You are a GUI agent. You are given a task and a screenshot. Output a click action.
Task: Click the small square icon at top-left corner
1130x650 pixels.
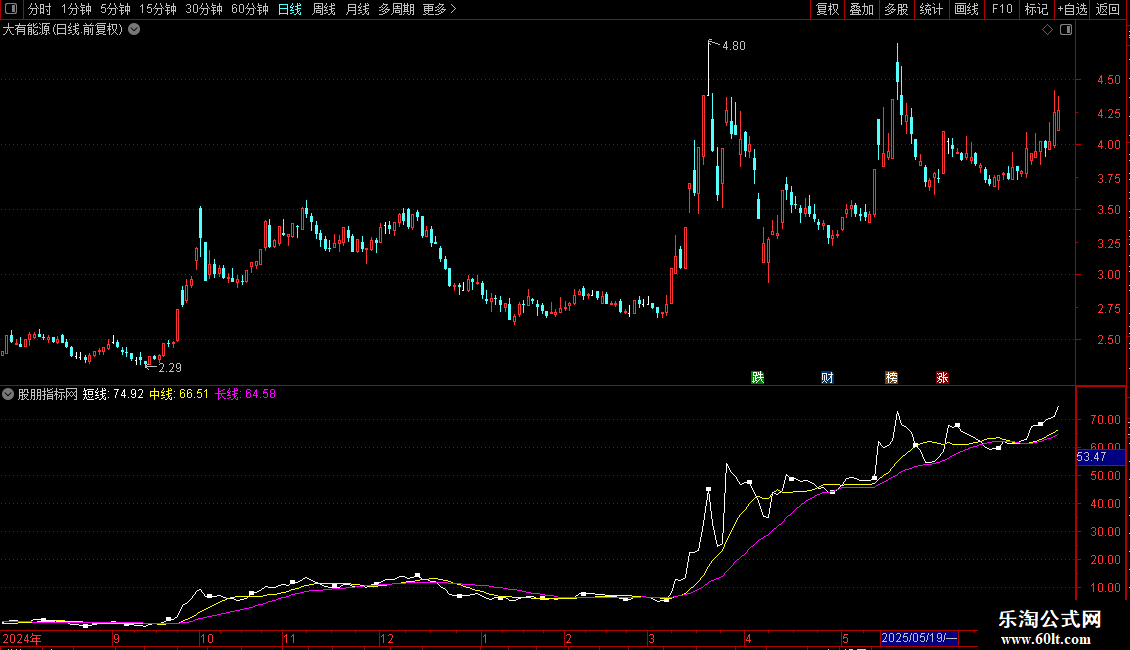click(10, 10)
